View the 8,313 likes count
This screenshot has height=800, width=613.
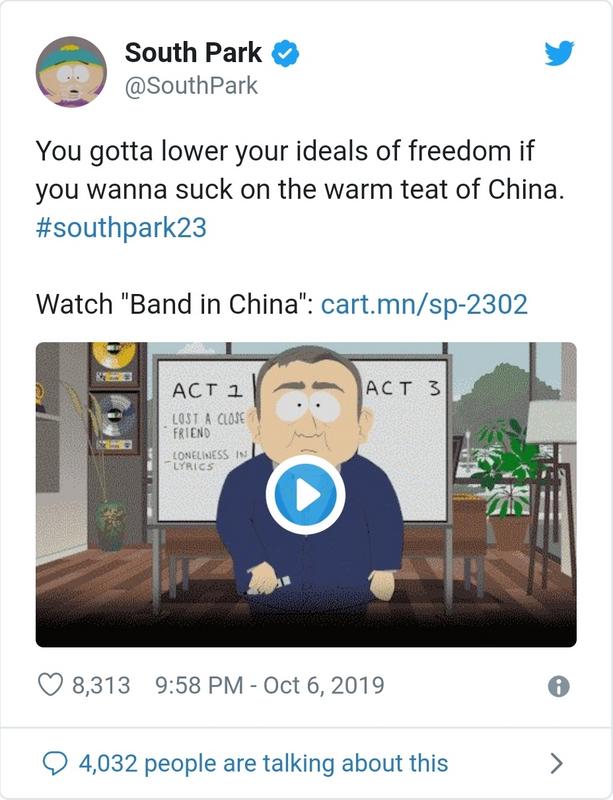101,685
